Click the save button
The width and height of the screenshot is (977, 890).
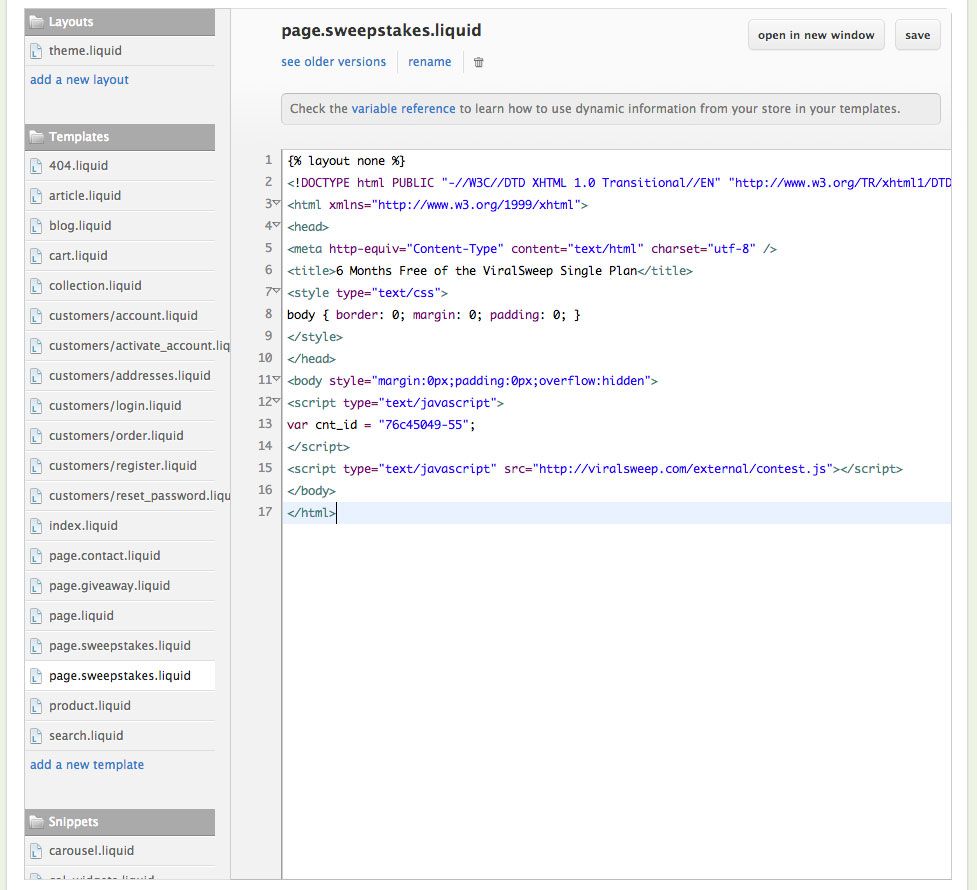[x=917, y=36]
